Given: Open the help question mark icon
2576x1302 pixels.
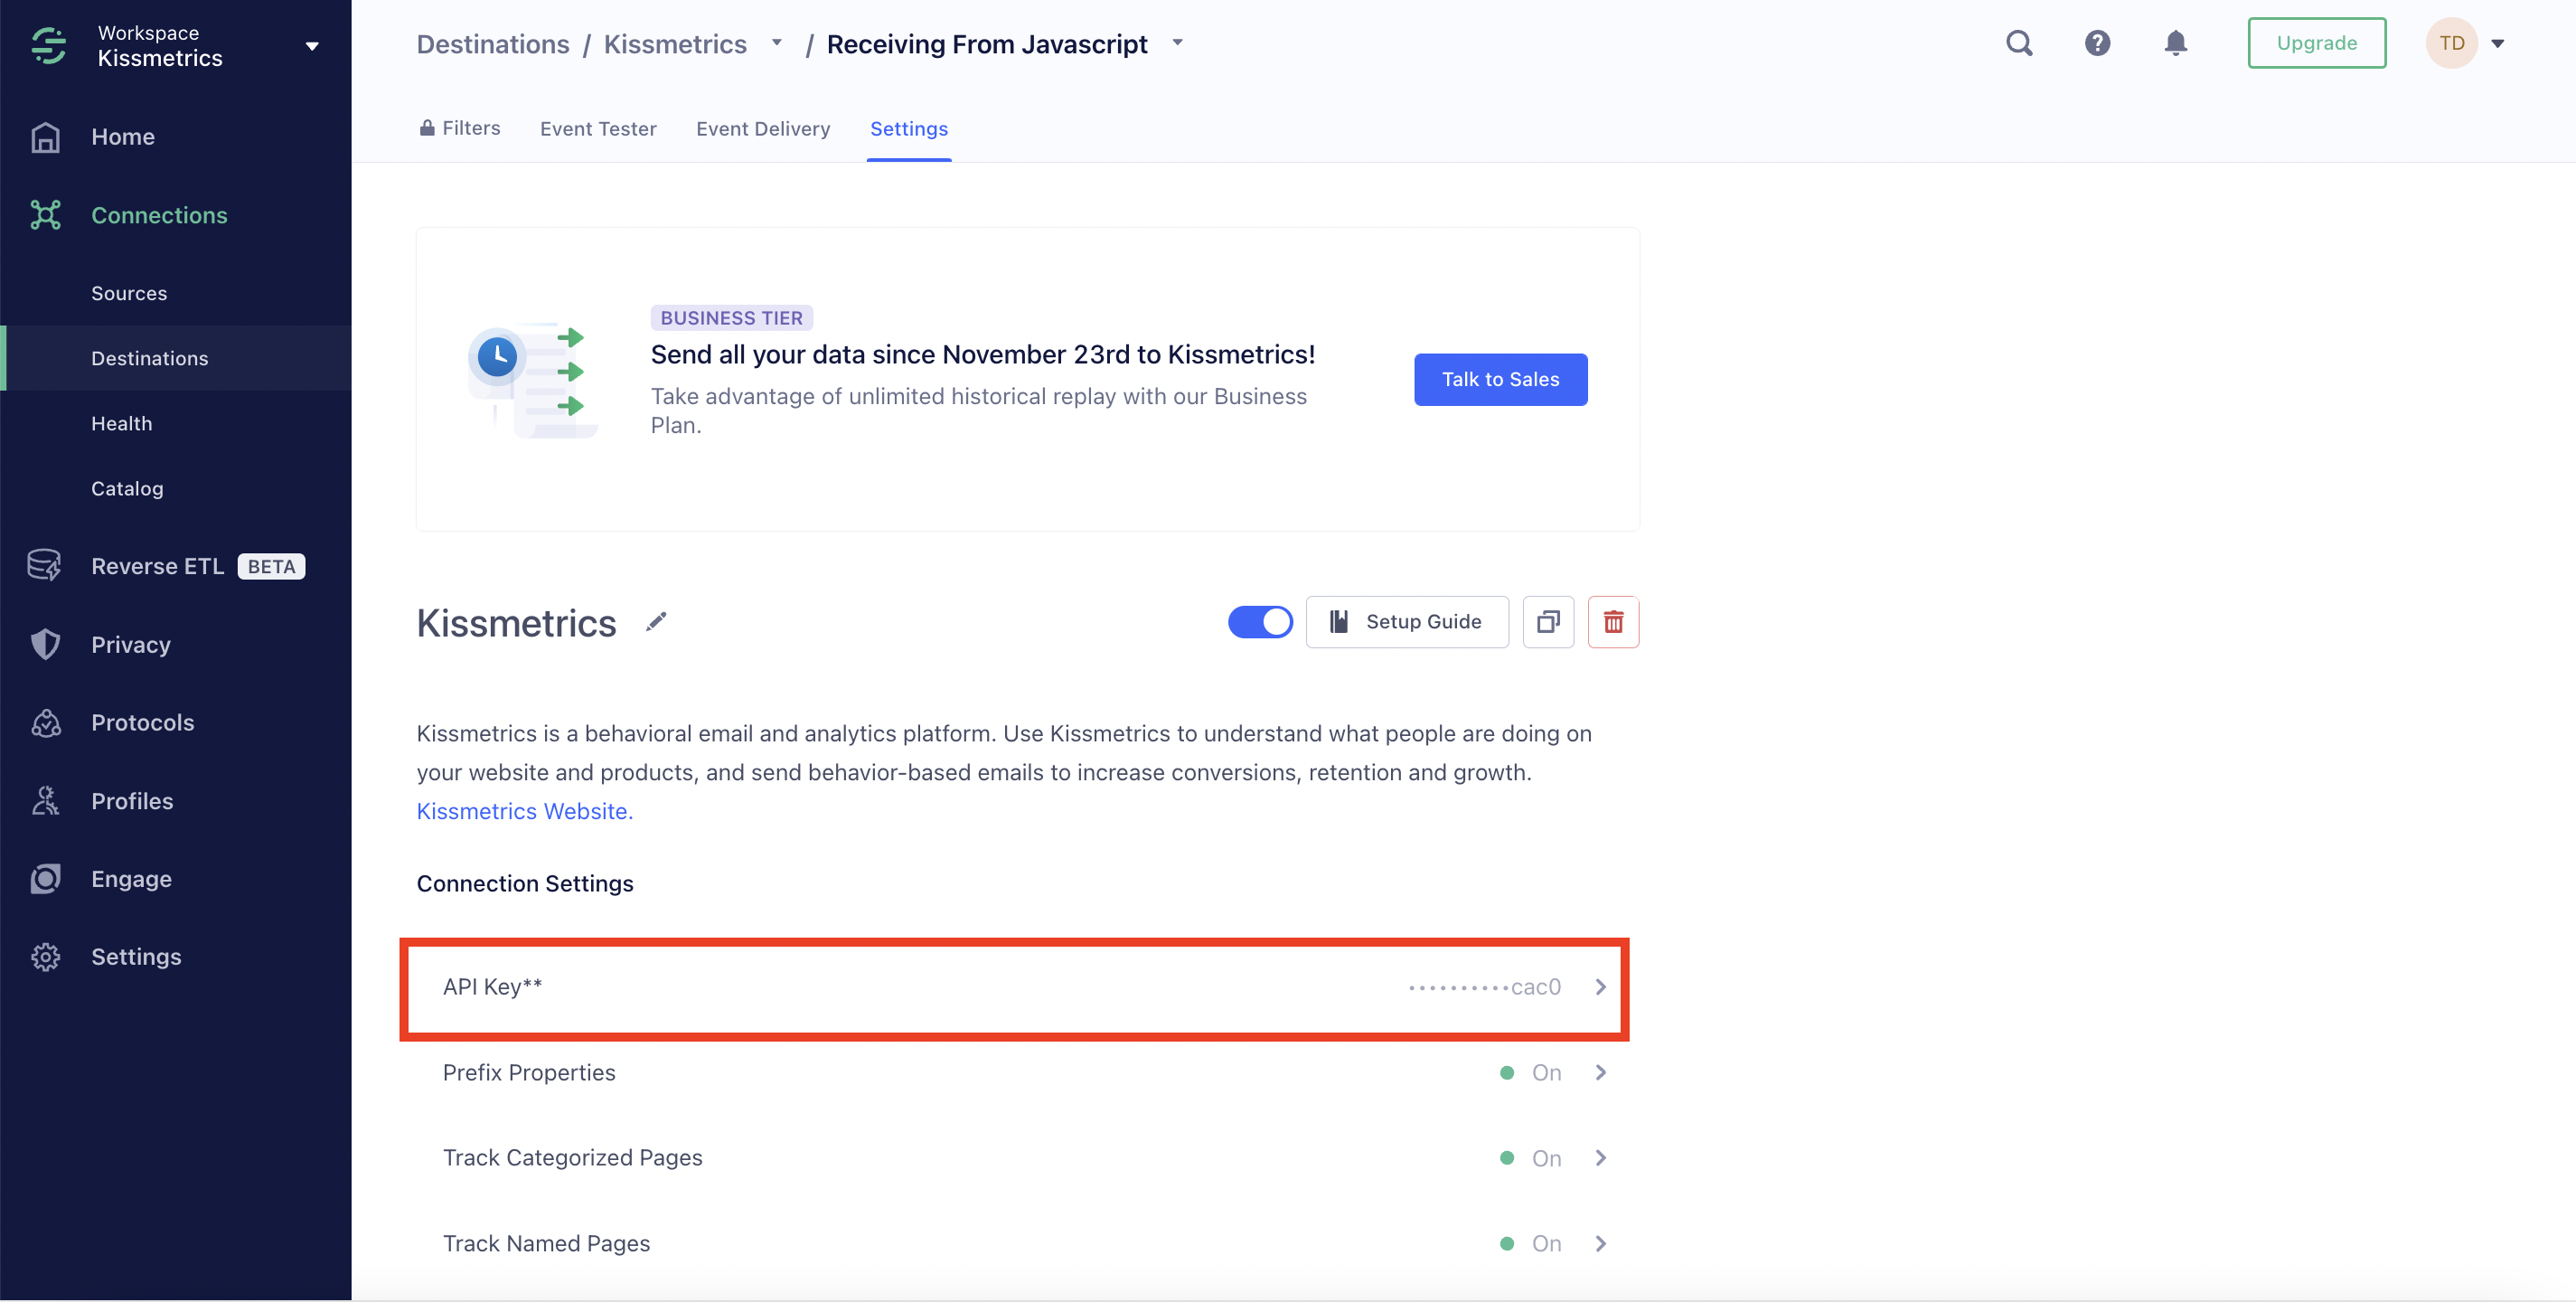Looking at the screenshot, I should coord(2097,43).
